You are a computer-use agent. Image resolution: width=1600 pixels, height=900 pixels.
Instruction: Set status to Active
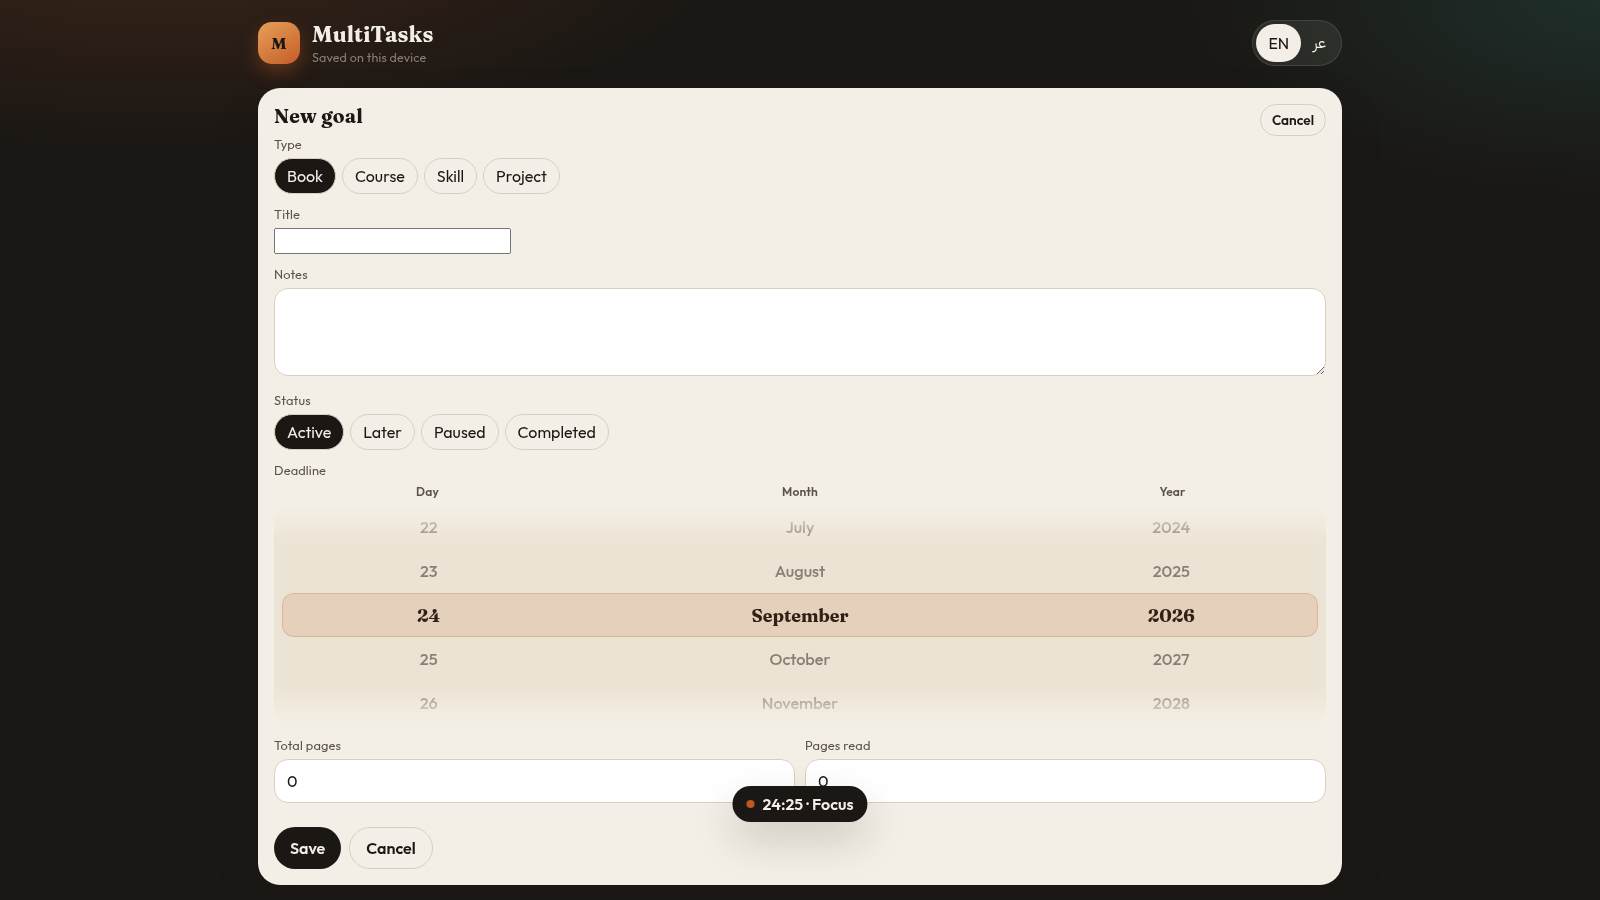(309, 432)
